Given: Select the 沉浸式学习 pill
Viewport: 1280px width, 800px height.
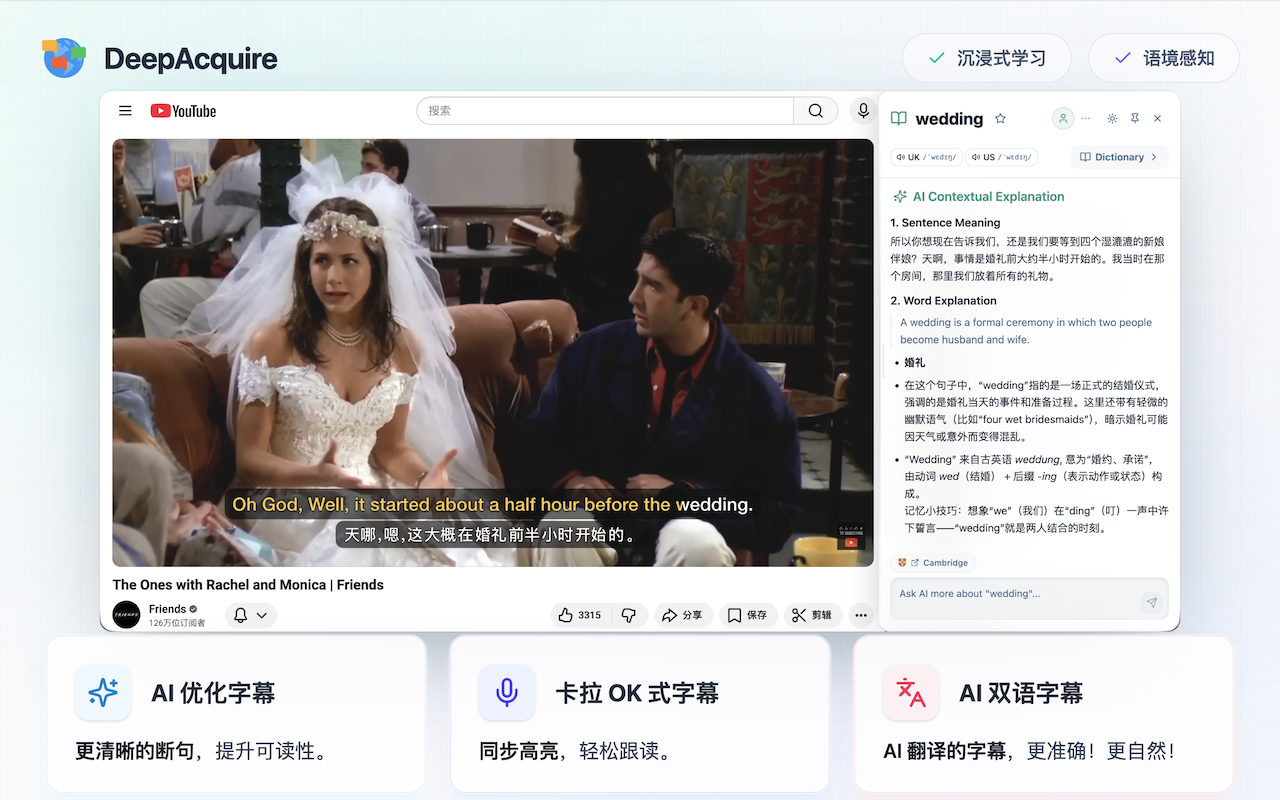Looking at the screenshot, I should click(x=987, y=58).
